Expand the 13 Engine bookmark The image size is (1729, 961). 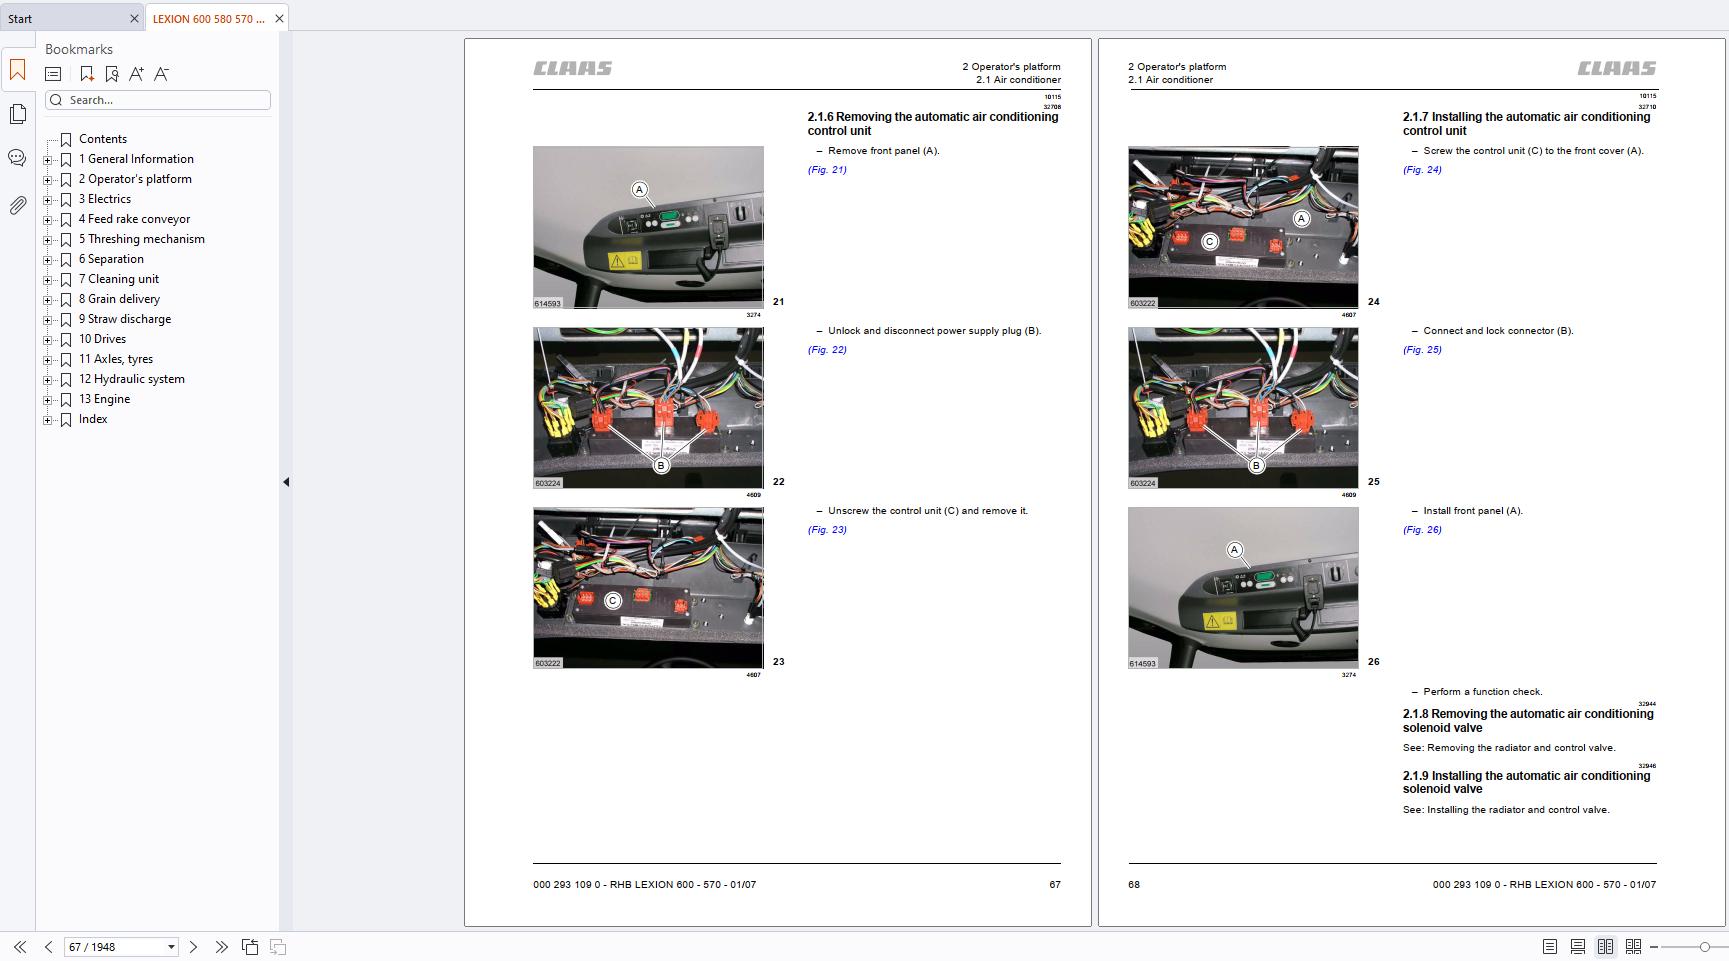pos(47,399)
